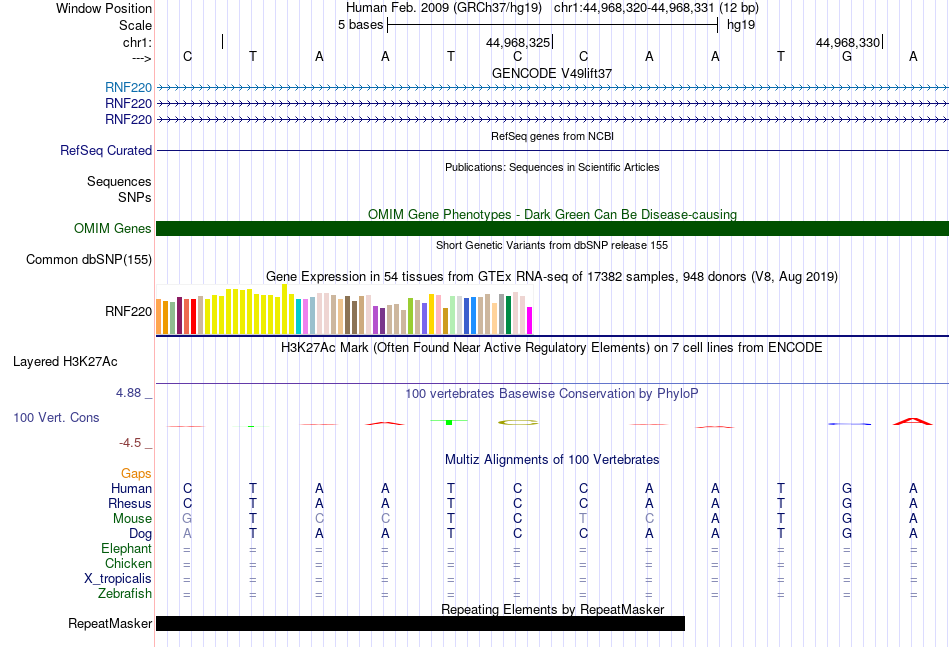The image size is (950, 647).
Task: Open the RepeatMasker track label
Action: 110,623
